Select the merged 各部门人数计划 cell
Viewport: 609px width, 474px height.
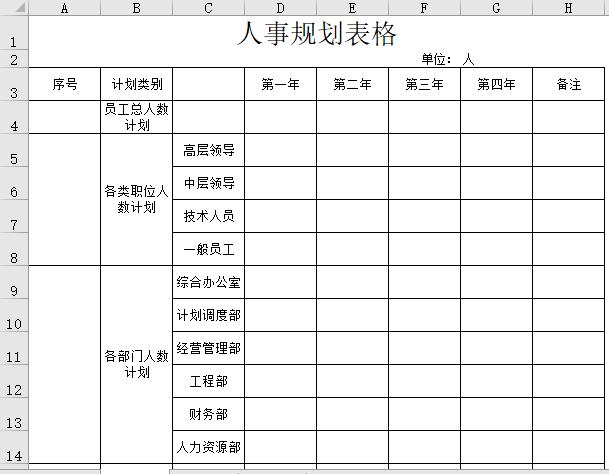tap(136, 364)
